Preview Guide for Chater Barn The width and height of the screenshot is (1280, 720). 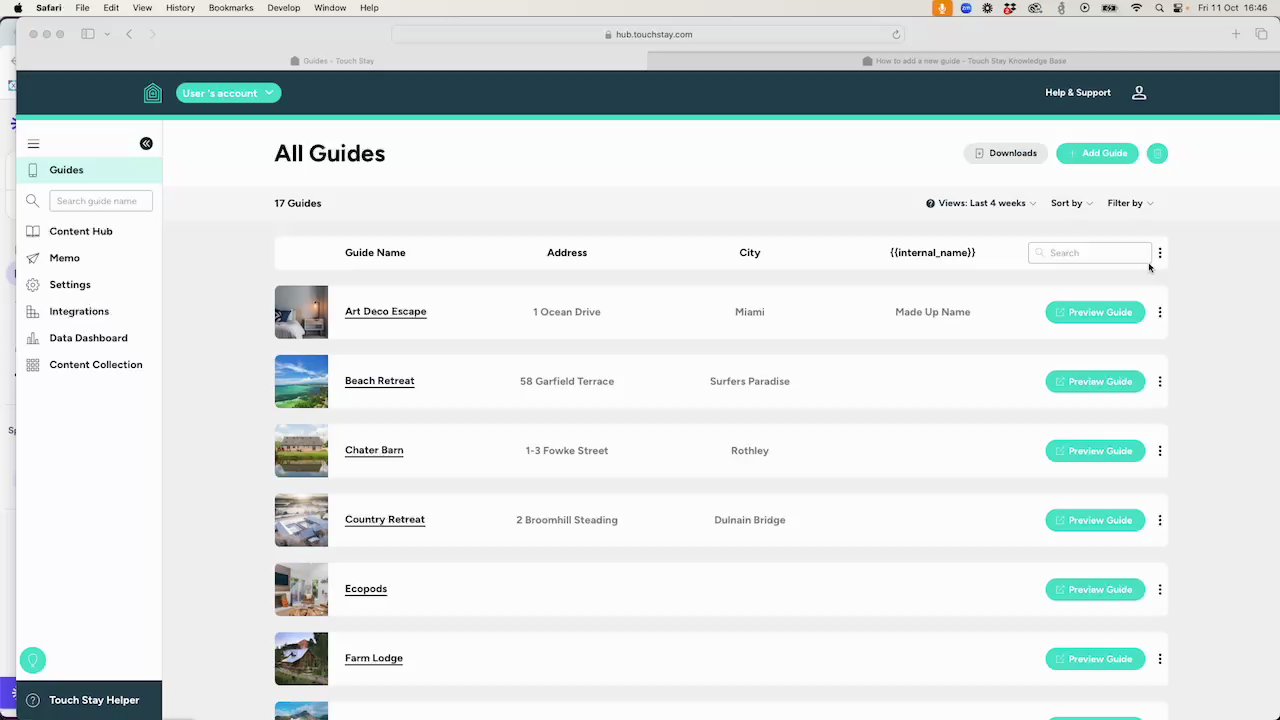pyautogui.click(x=1095, y=451)
